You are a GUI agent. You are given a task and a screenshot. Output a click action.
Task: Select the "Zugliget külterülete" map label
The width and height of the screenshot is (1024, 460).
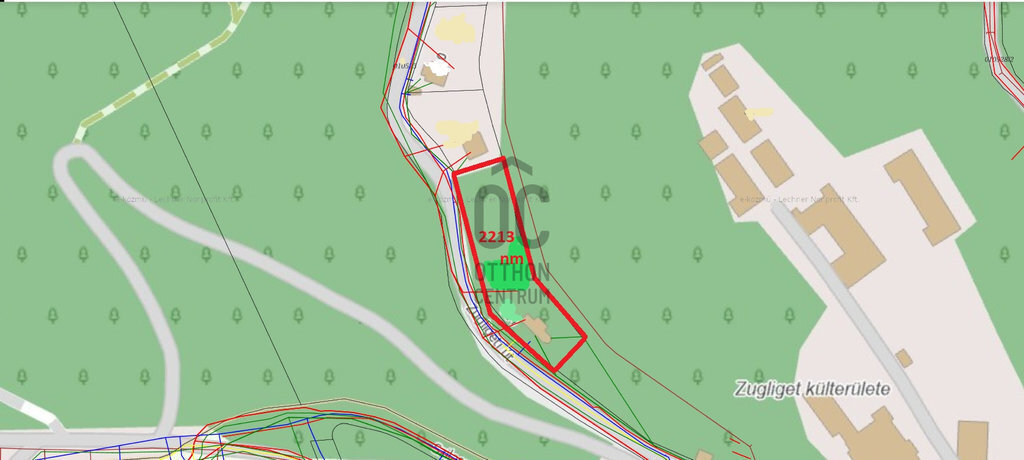pyautogui.click(x=812, y=389)
